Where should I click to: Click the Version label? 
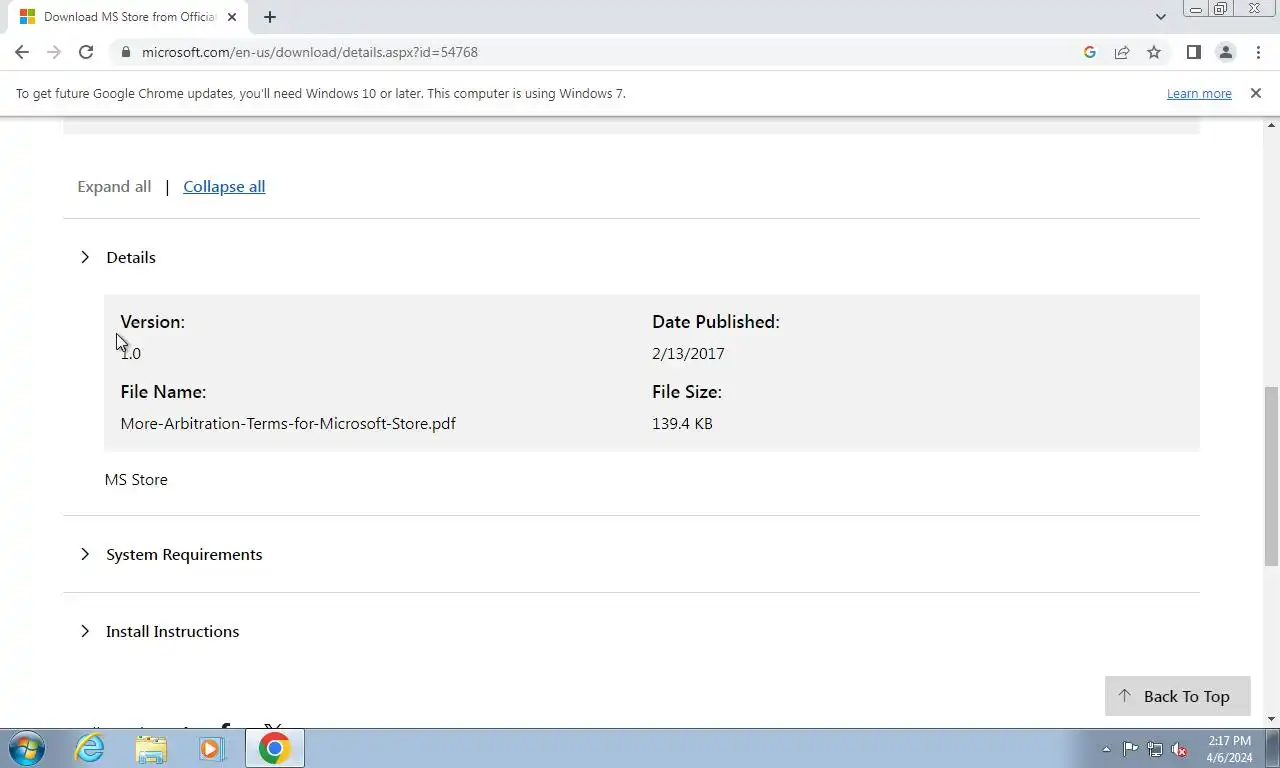(152, 322)
